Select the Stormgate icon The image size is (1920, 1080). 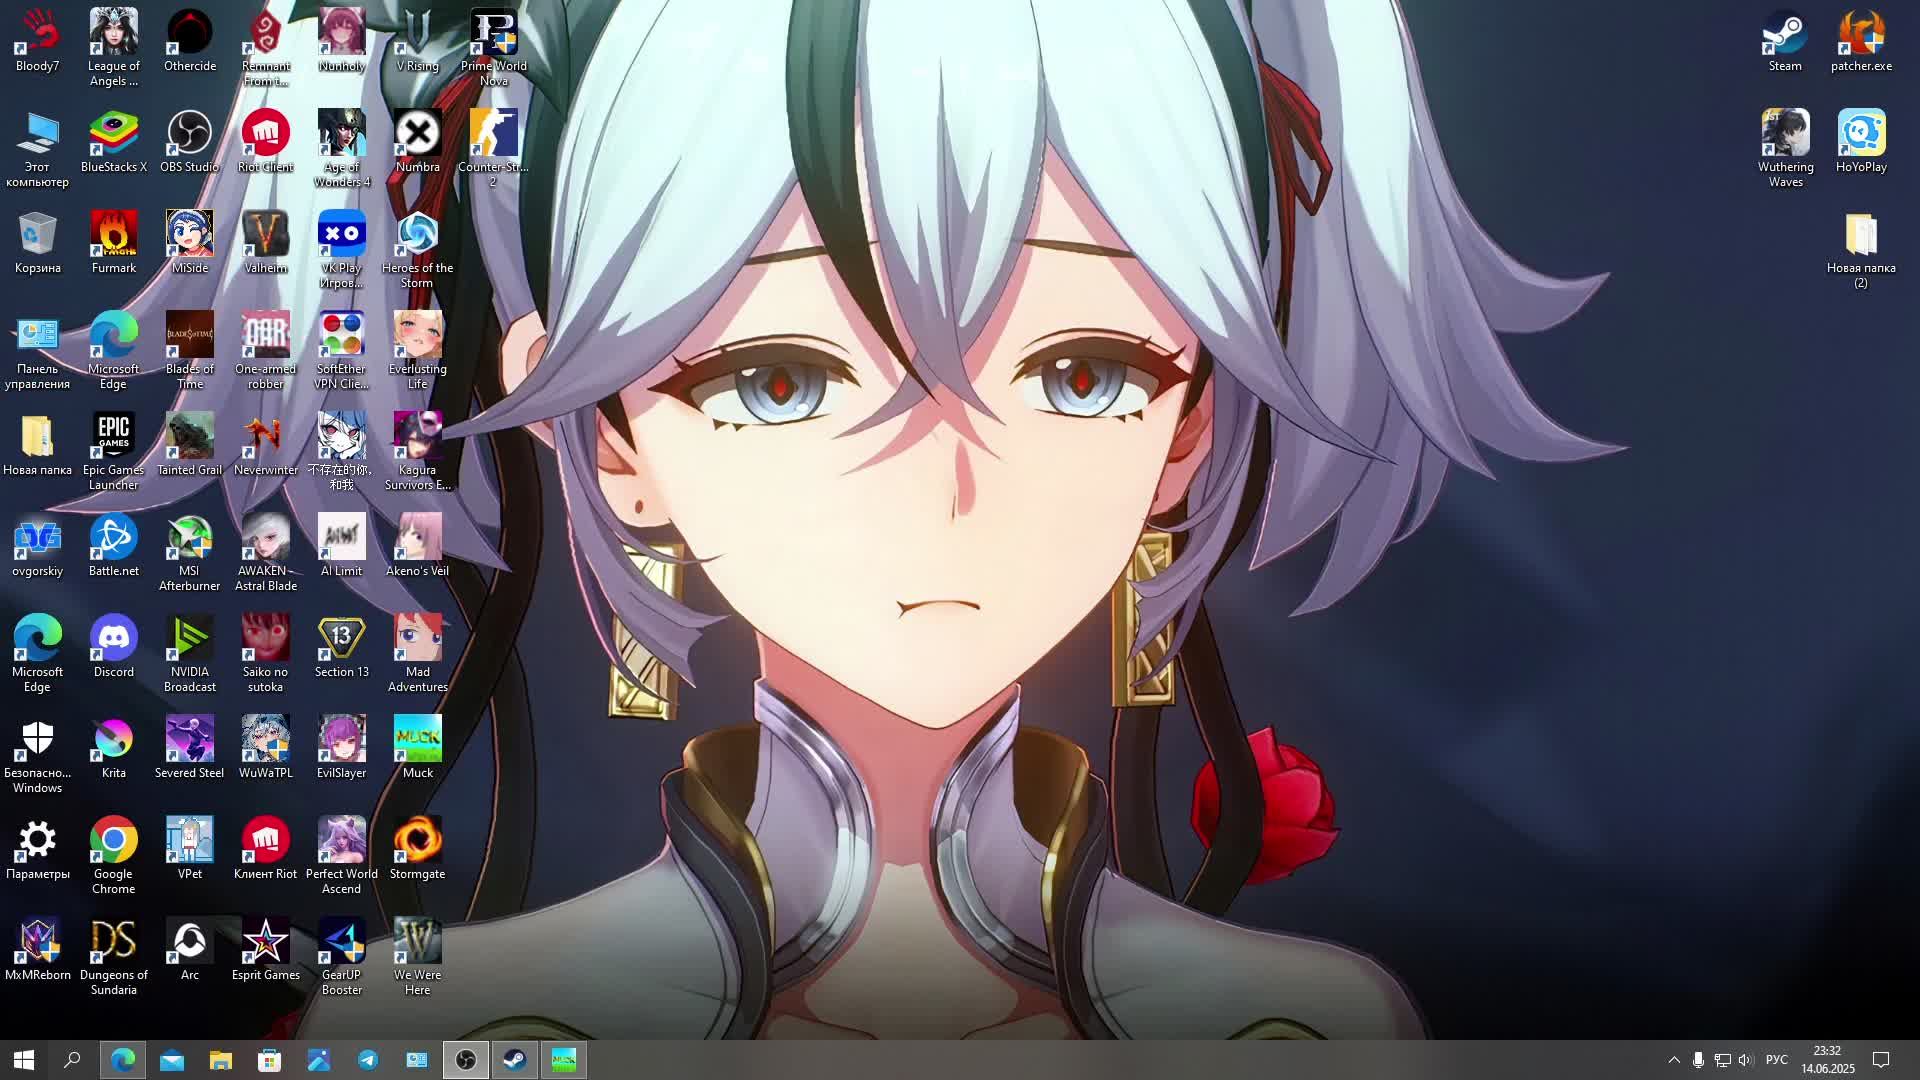point(418,849)
